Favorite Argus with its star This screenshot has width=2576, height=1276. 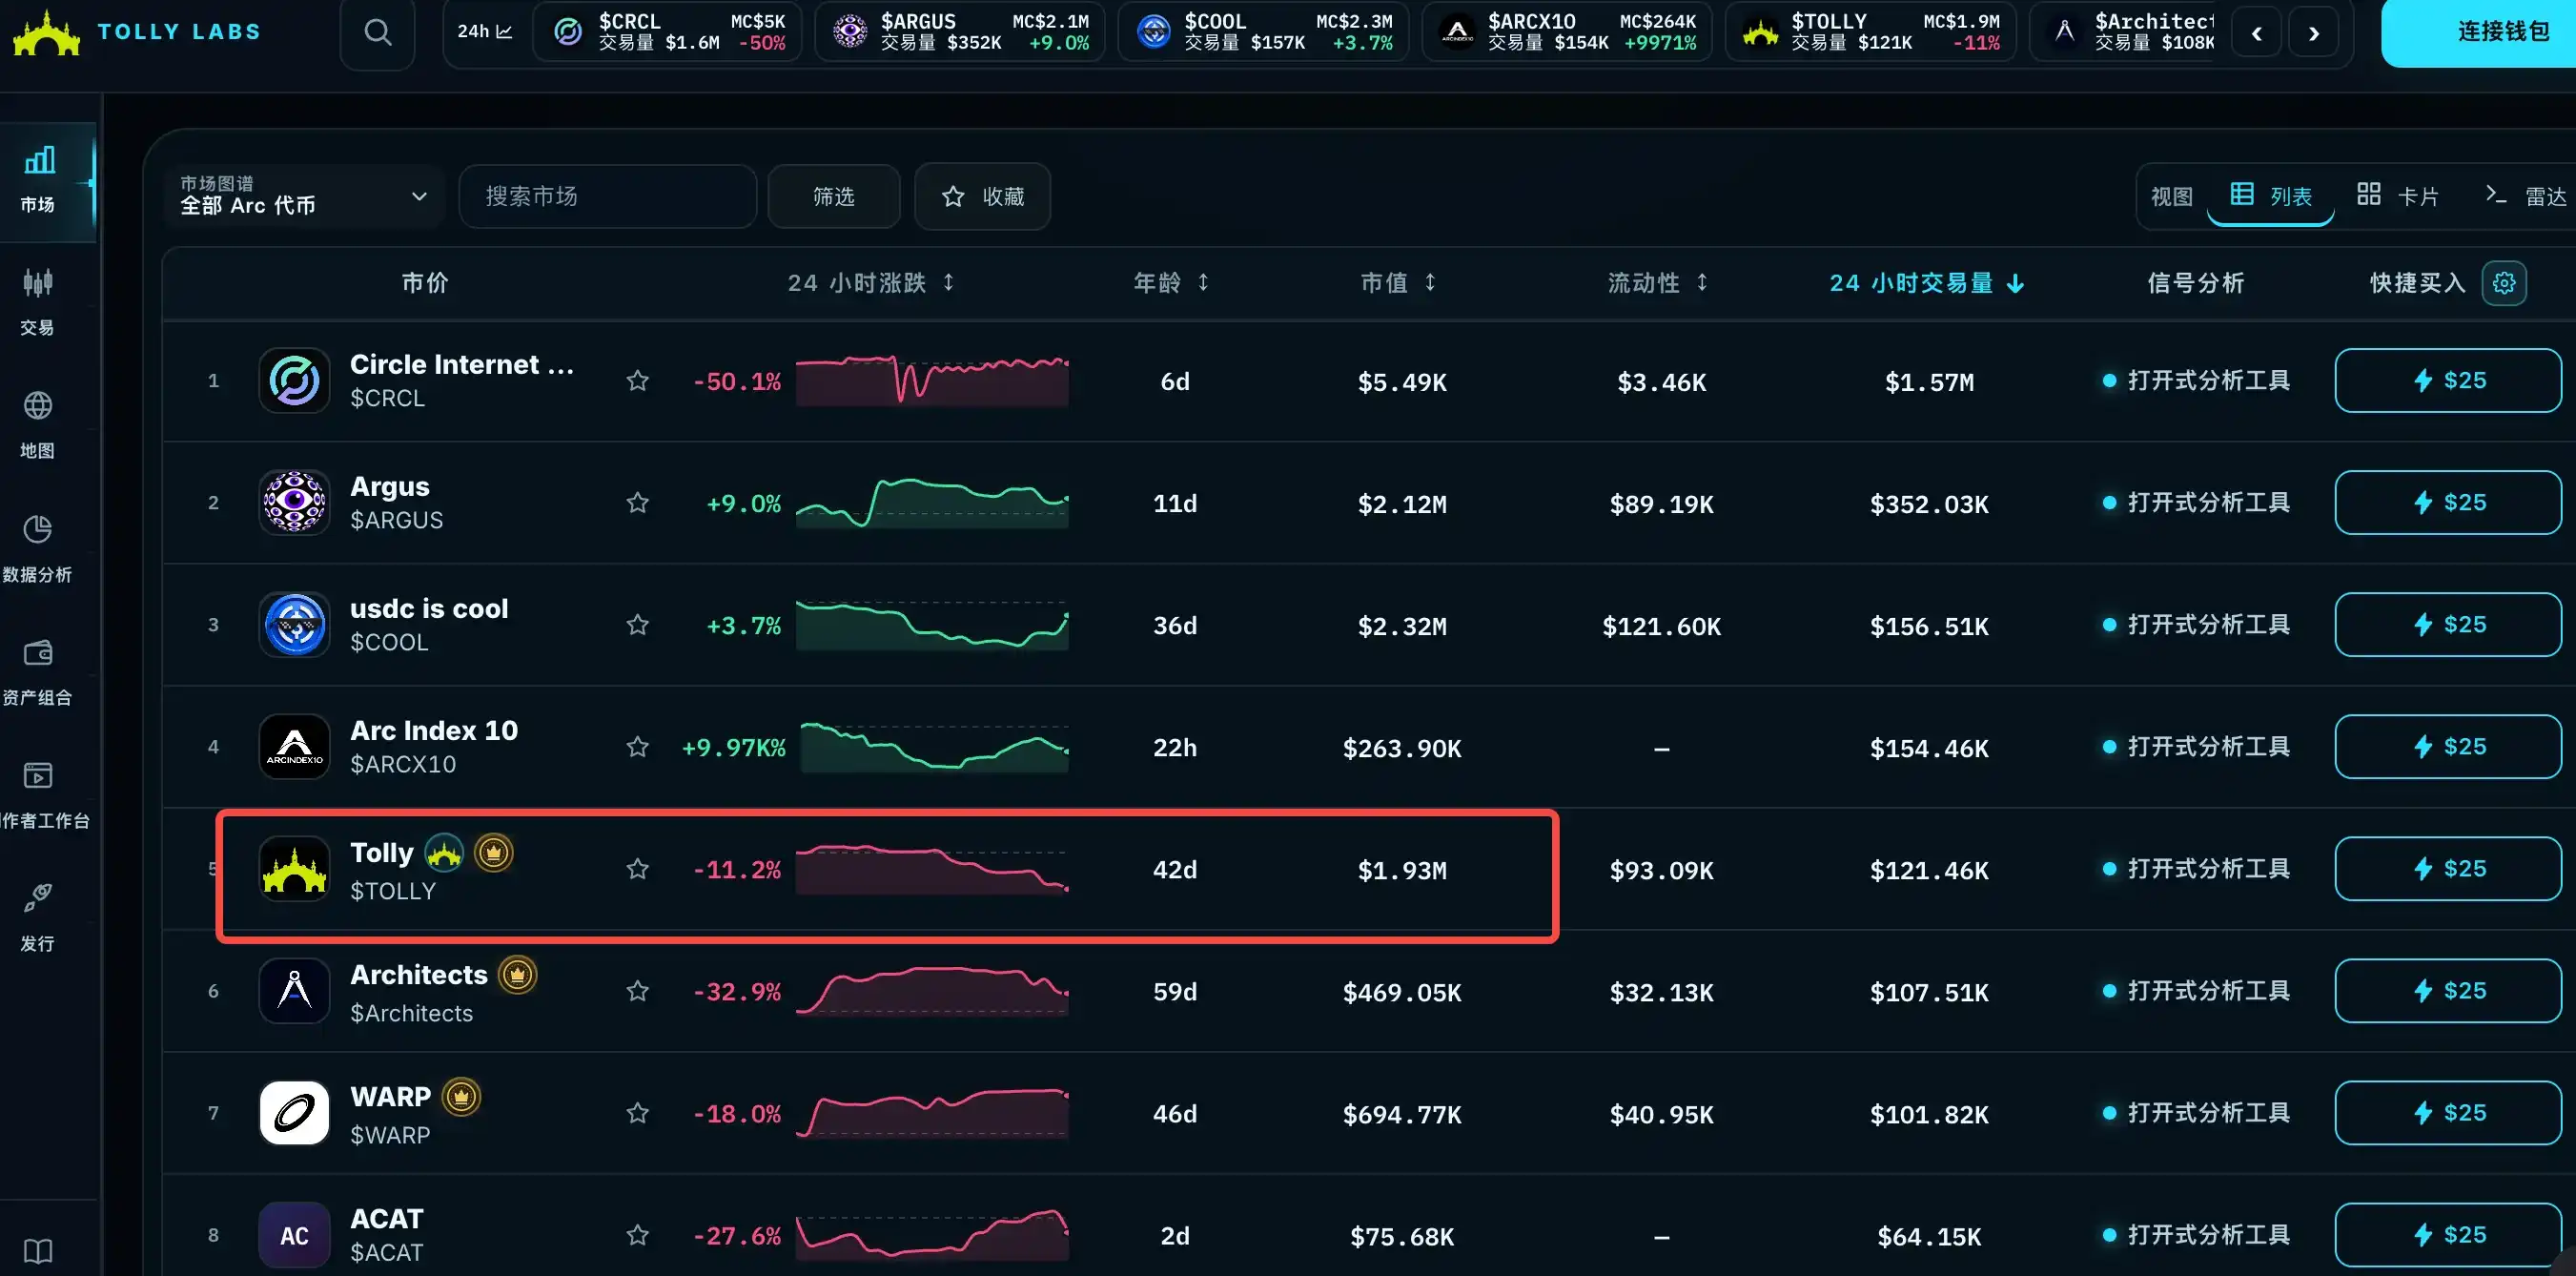637,502
